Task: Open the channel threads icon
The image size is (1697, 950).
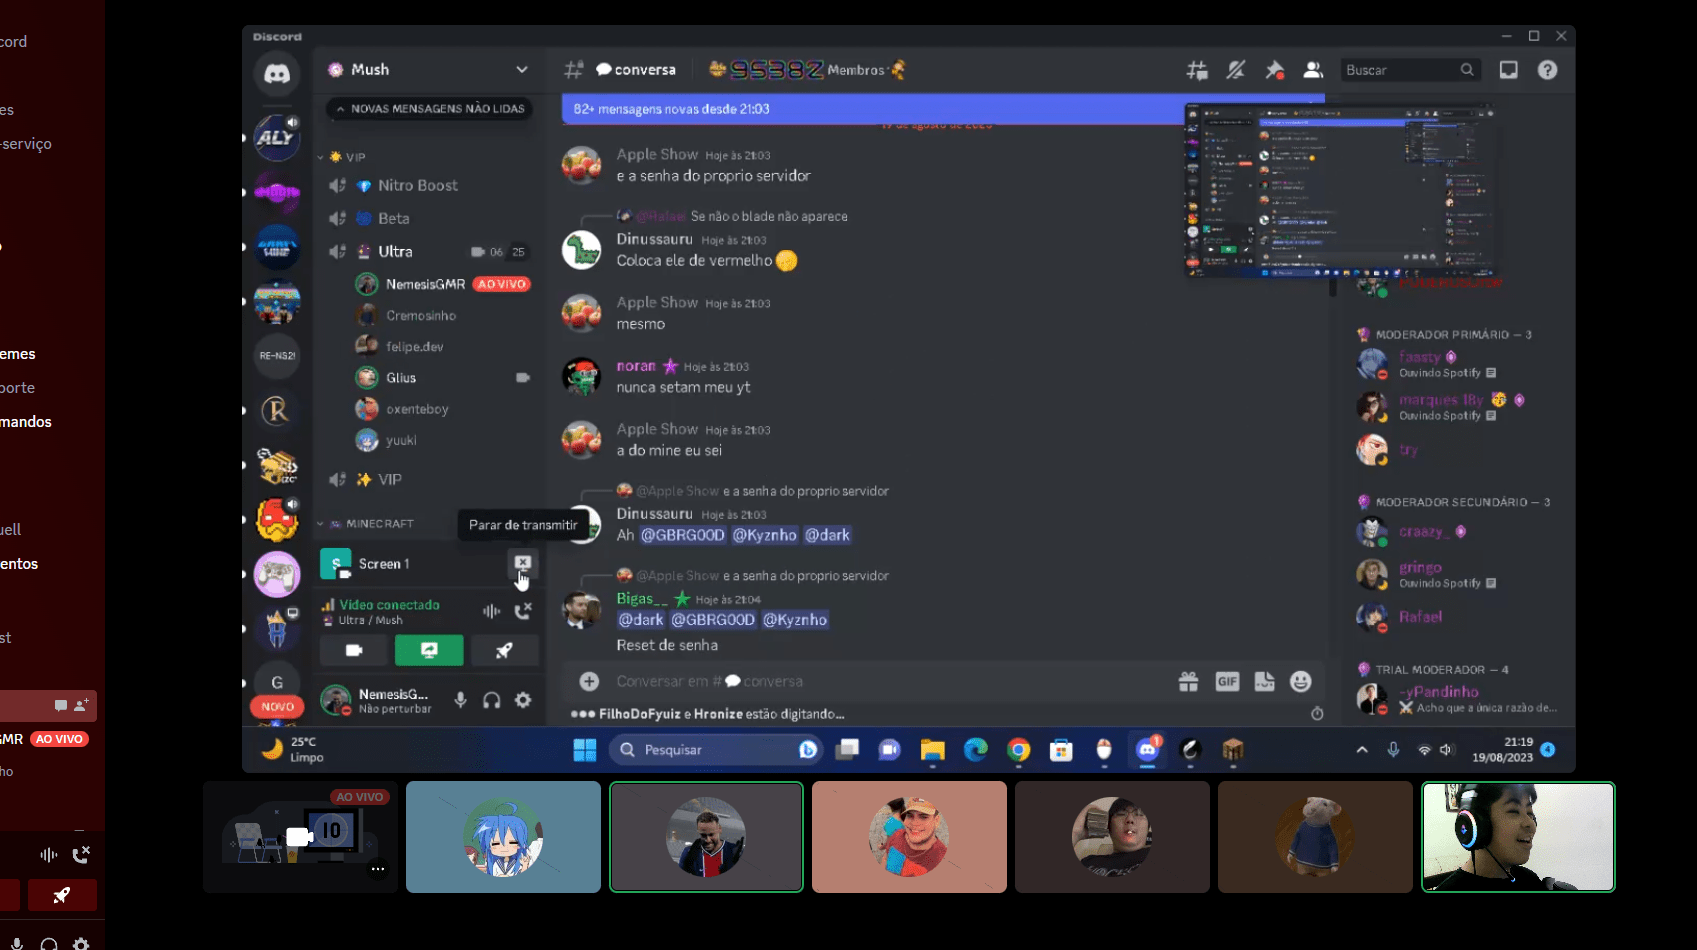Action: click(1197, 70)
